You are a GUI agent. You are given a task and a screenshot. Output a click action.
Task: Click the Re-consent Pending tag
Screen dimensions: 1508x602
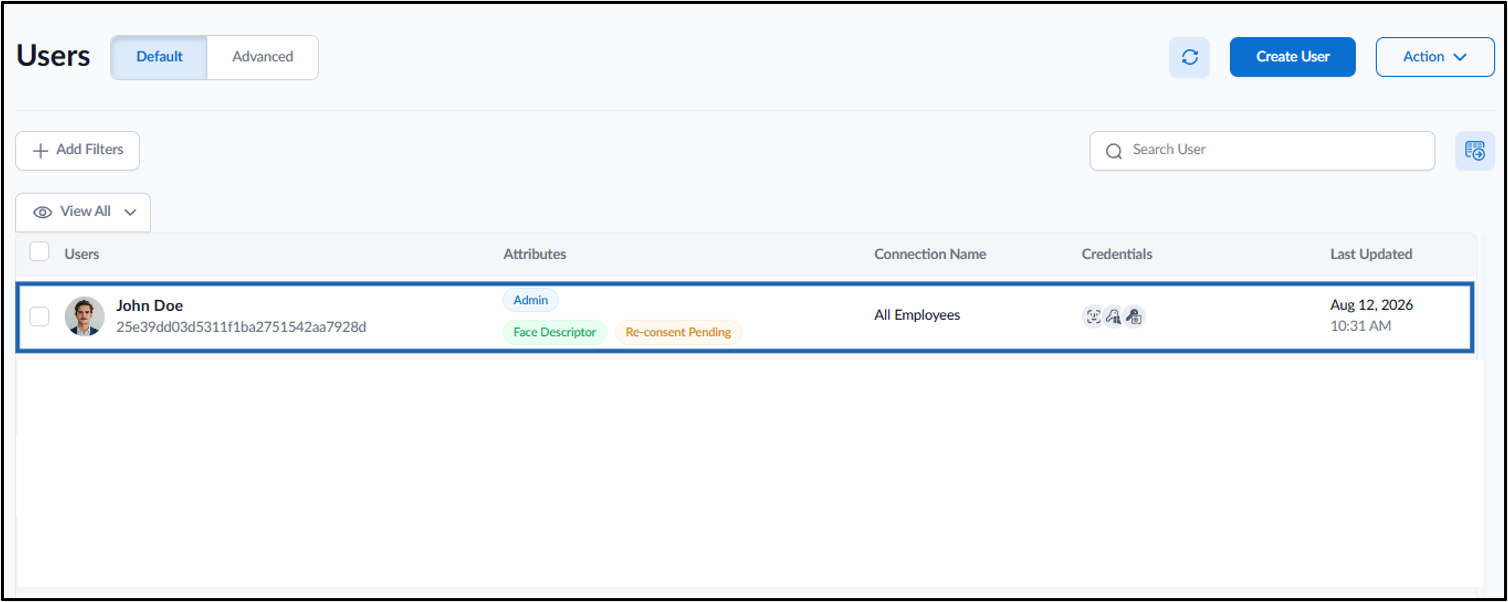(678, 332)
